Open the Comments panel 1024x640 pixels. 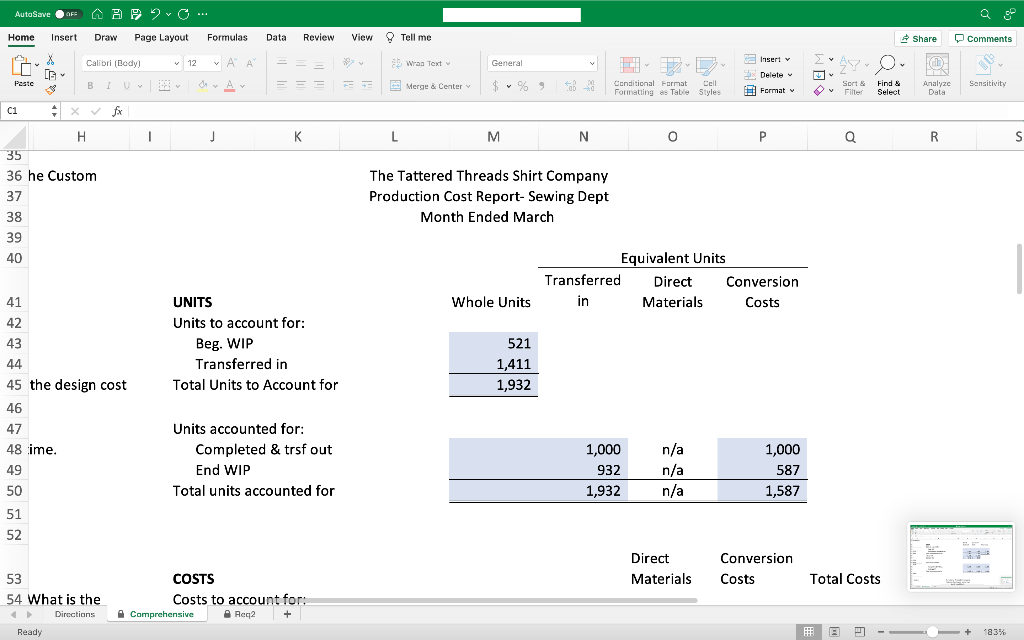pyautogui.click(x=981, y=37)
